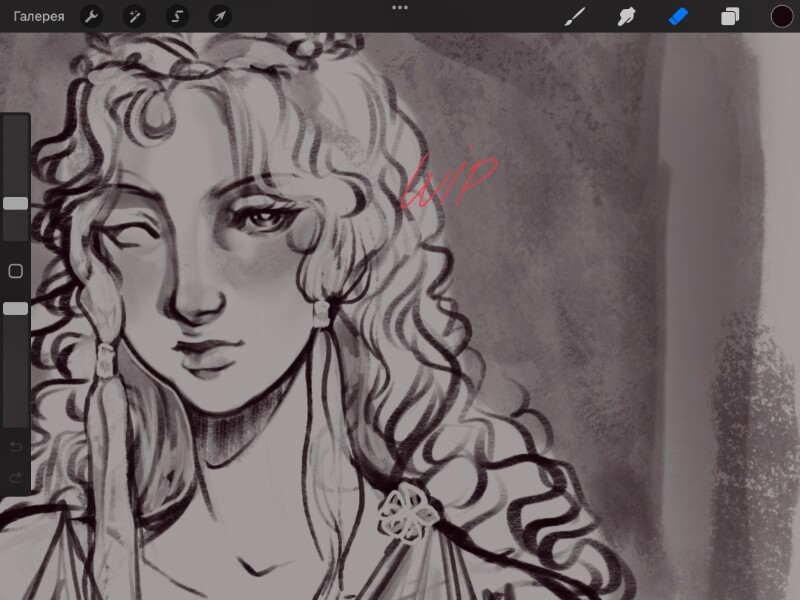This screenshot has height=600, width=800.
Task: Select the Brush tool
Action: point(575,16)
